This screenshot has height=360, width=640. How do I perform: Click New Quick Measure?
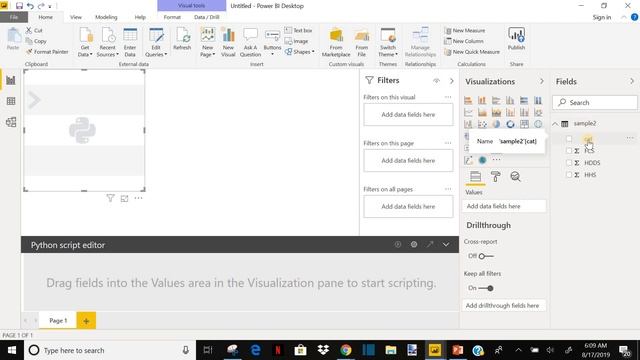pos(472,52)
